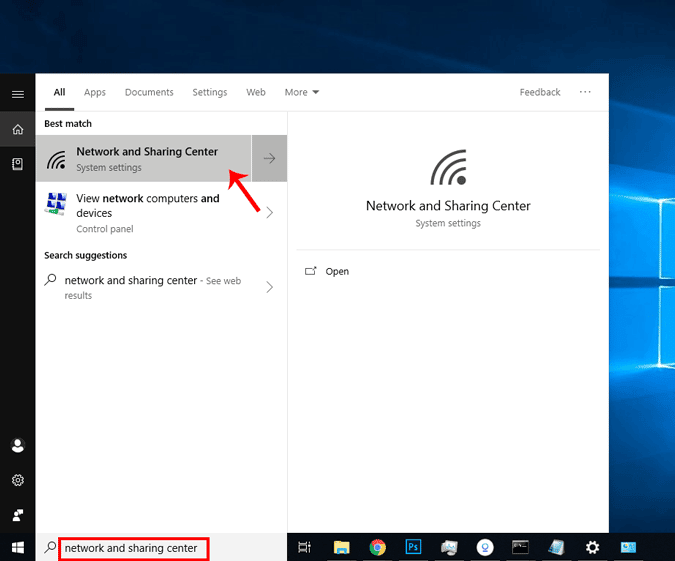
Task: Expand the hamburger menu in search sidebar
Action: 18,94
